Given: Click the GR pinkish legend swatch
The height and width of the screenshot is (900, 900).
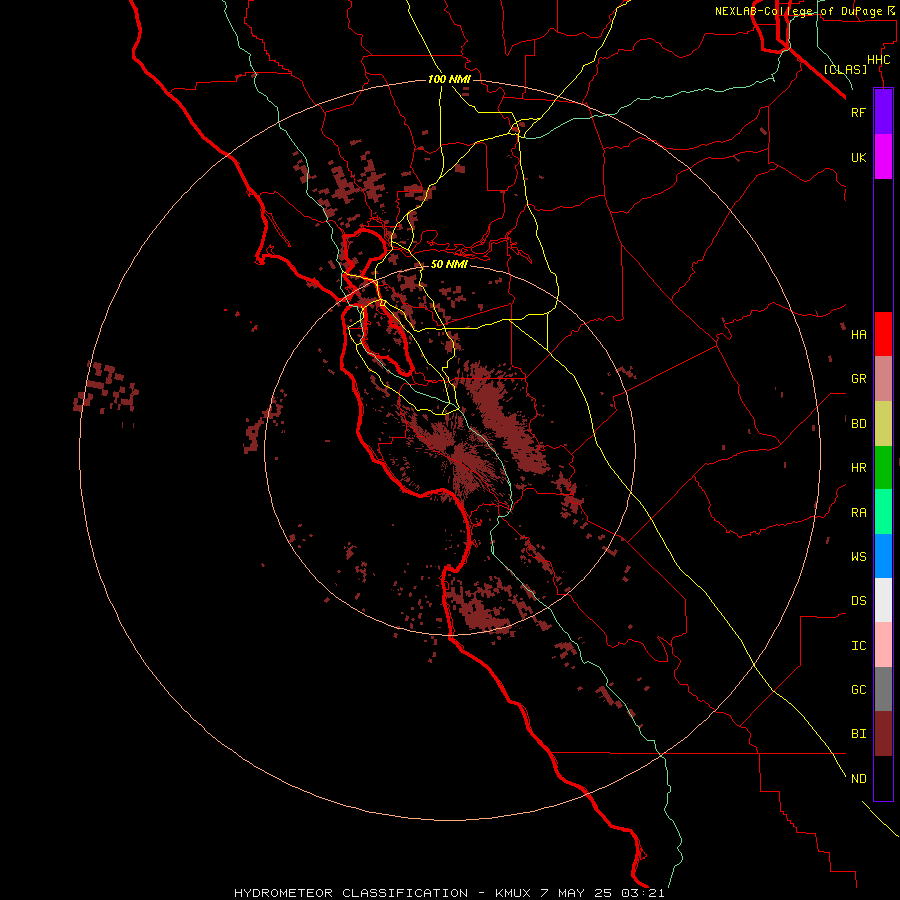Looking at the screenshot, I should 883,378.
